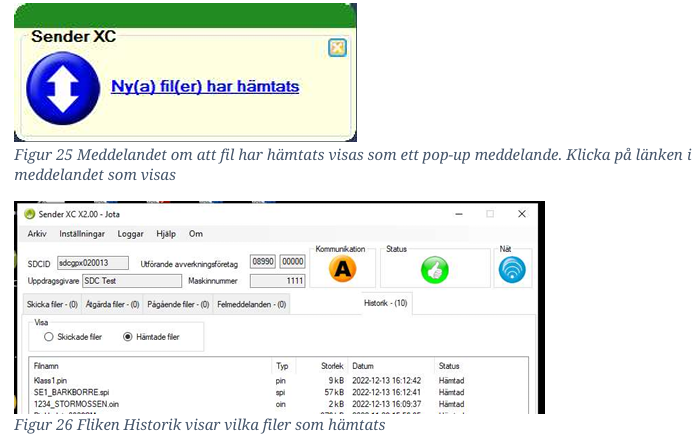Switch to the 'Felmeddelanden - (0)' tab

pos(252,304)
